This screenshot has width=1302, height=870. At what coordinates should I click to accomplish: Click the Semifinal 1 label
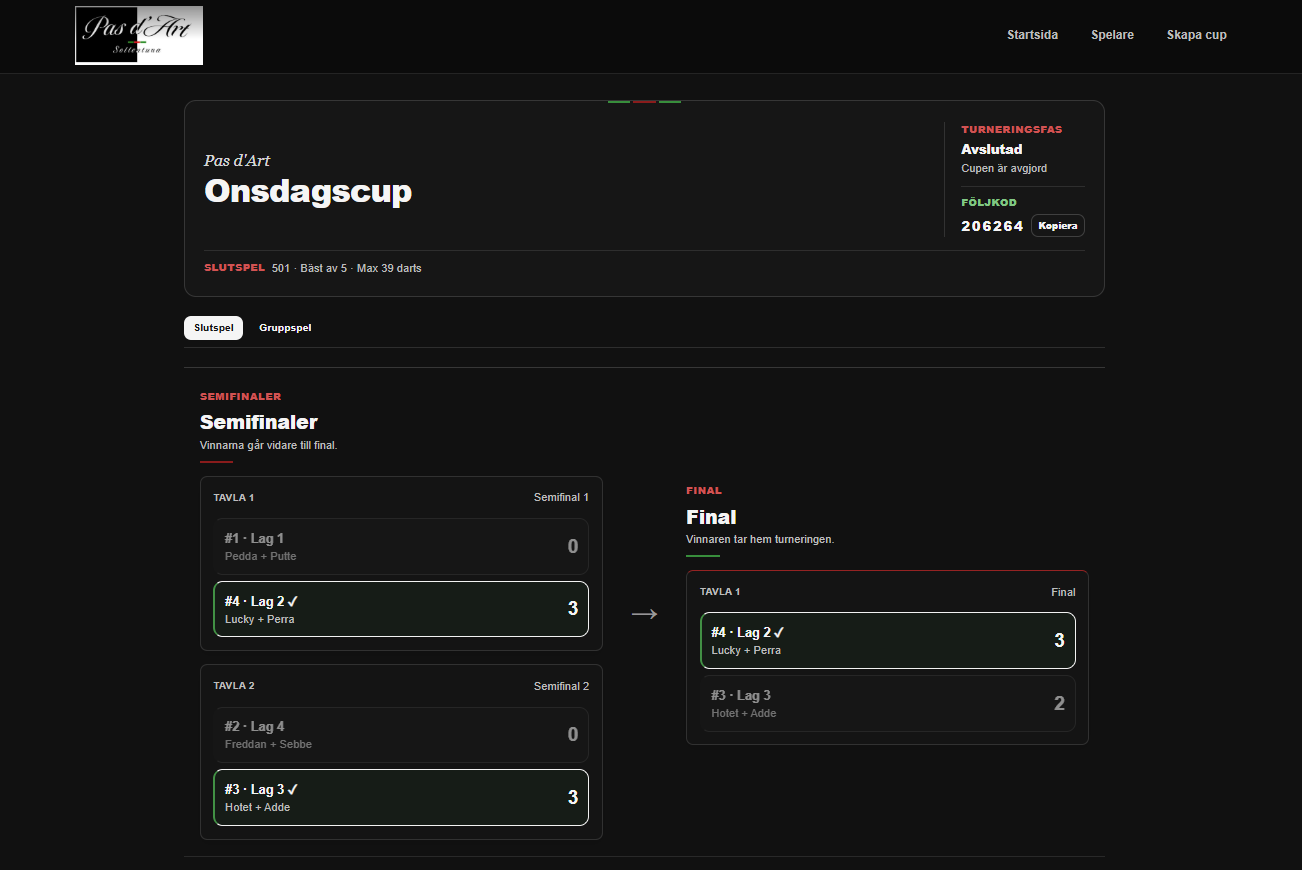[x=561, y=497]
